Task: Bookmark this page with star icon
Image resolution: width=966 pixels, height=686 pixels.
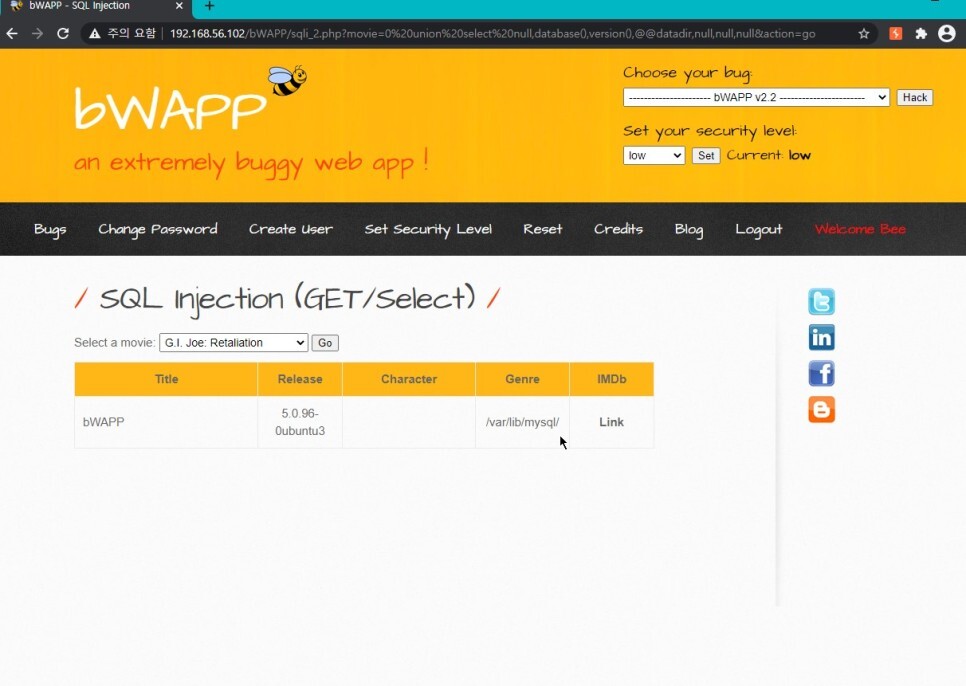Action: click(x=864, y=33)
